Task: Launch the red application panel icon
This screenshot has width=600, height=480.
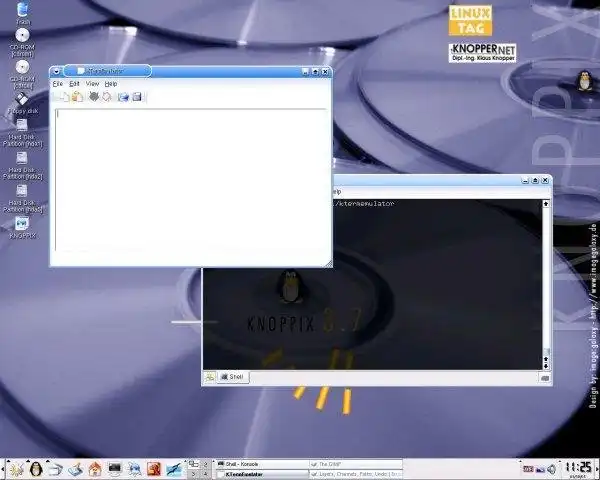Action: tap(154, 469)
